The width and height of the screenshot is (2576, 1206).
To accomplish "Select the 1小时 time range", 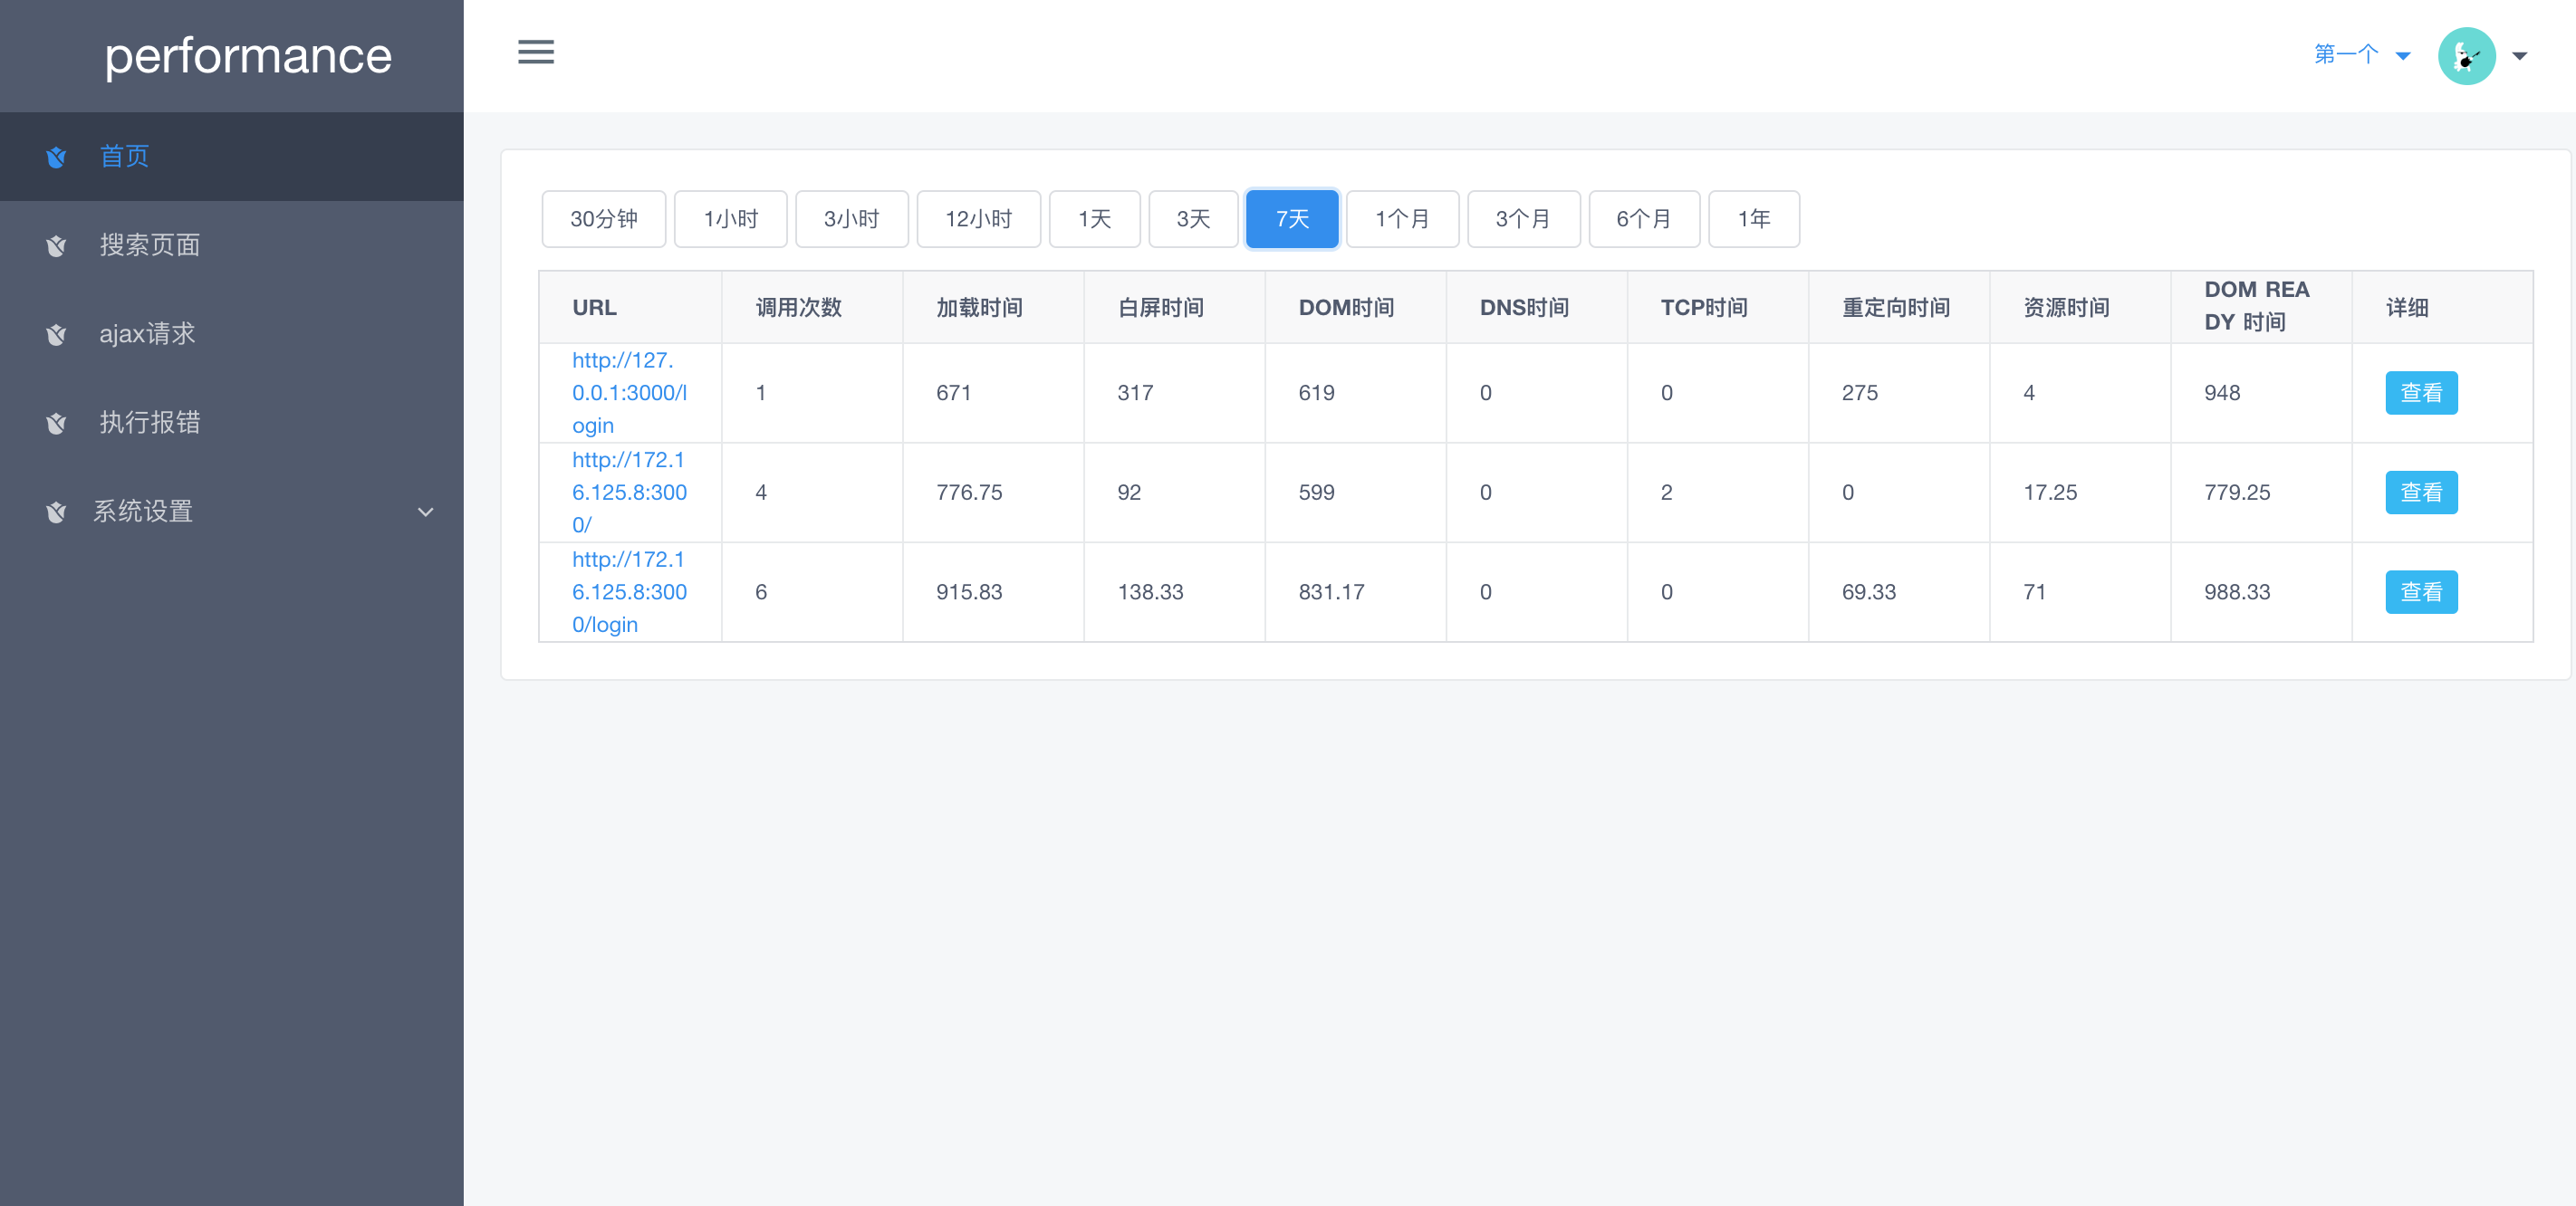I will [x=731, y=219].
